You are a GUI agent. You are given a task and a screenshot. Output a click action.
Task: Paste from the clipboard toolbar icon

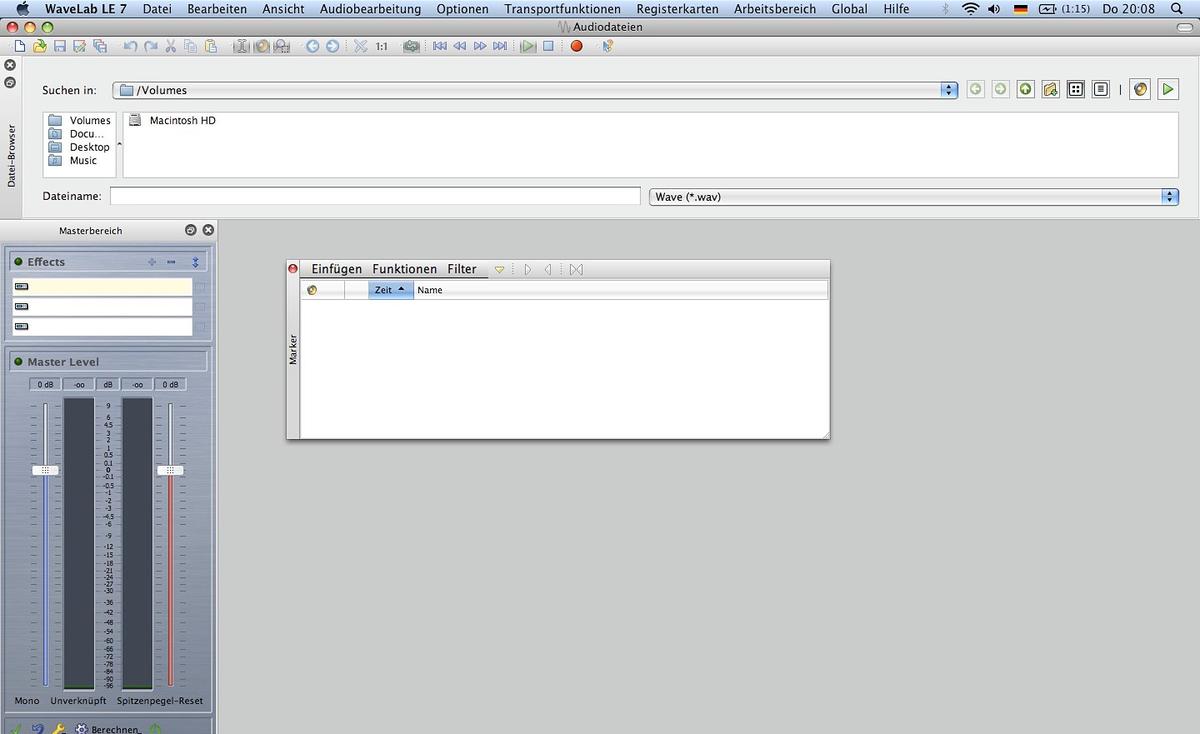click(x=210, y=46)
